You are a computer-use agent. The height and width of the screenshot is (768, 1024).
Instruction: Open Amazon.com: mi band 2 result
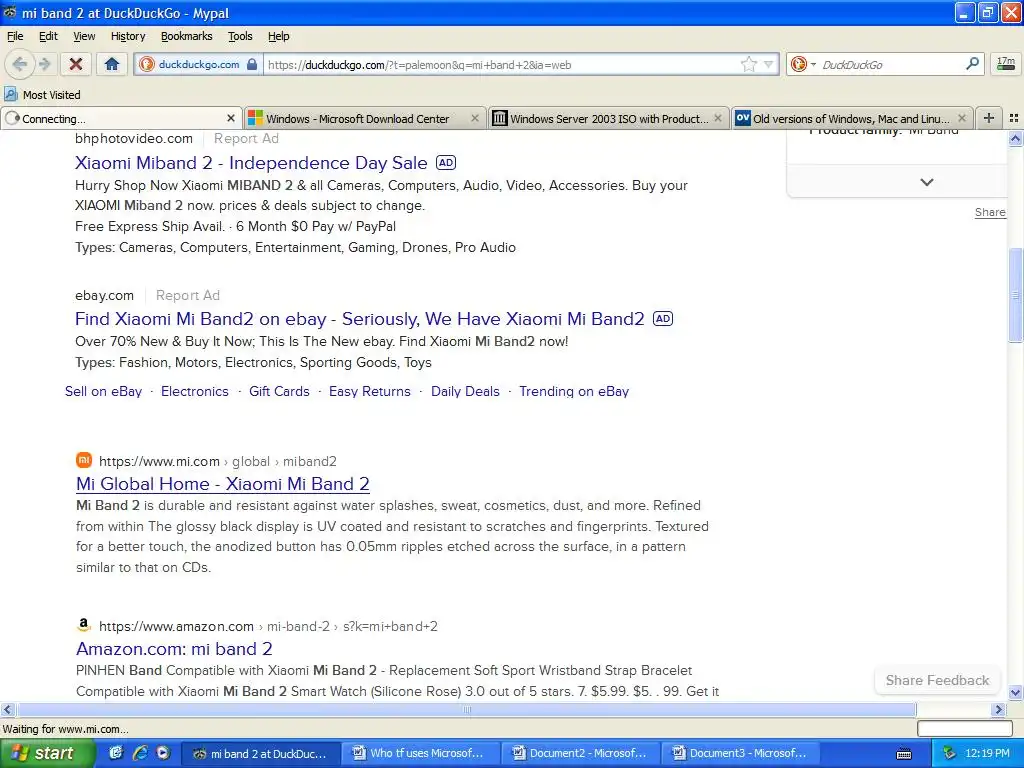(174, 648)
